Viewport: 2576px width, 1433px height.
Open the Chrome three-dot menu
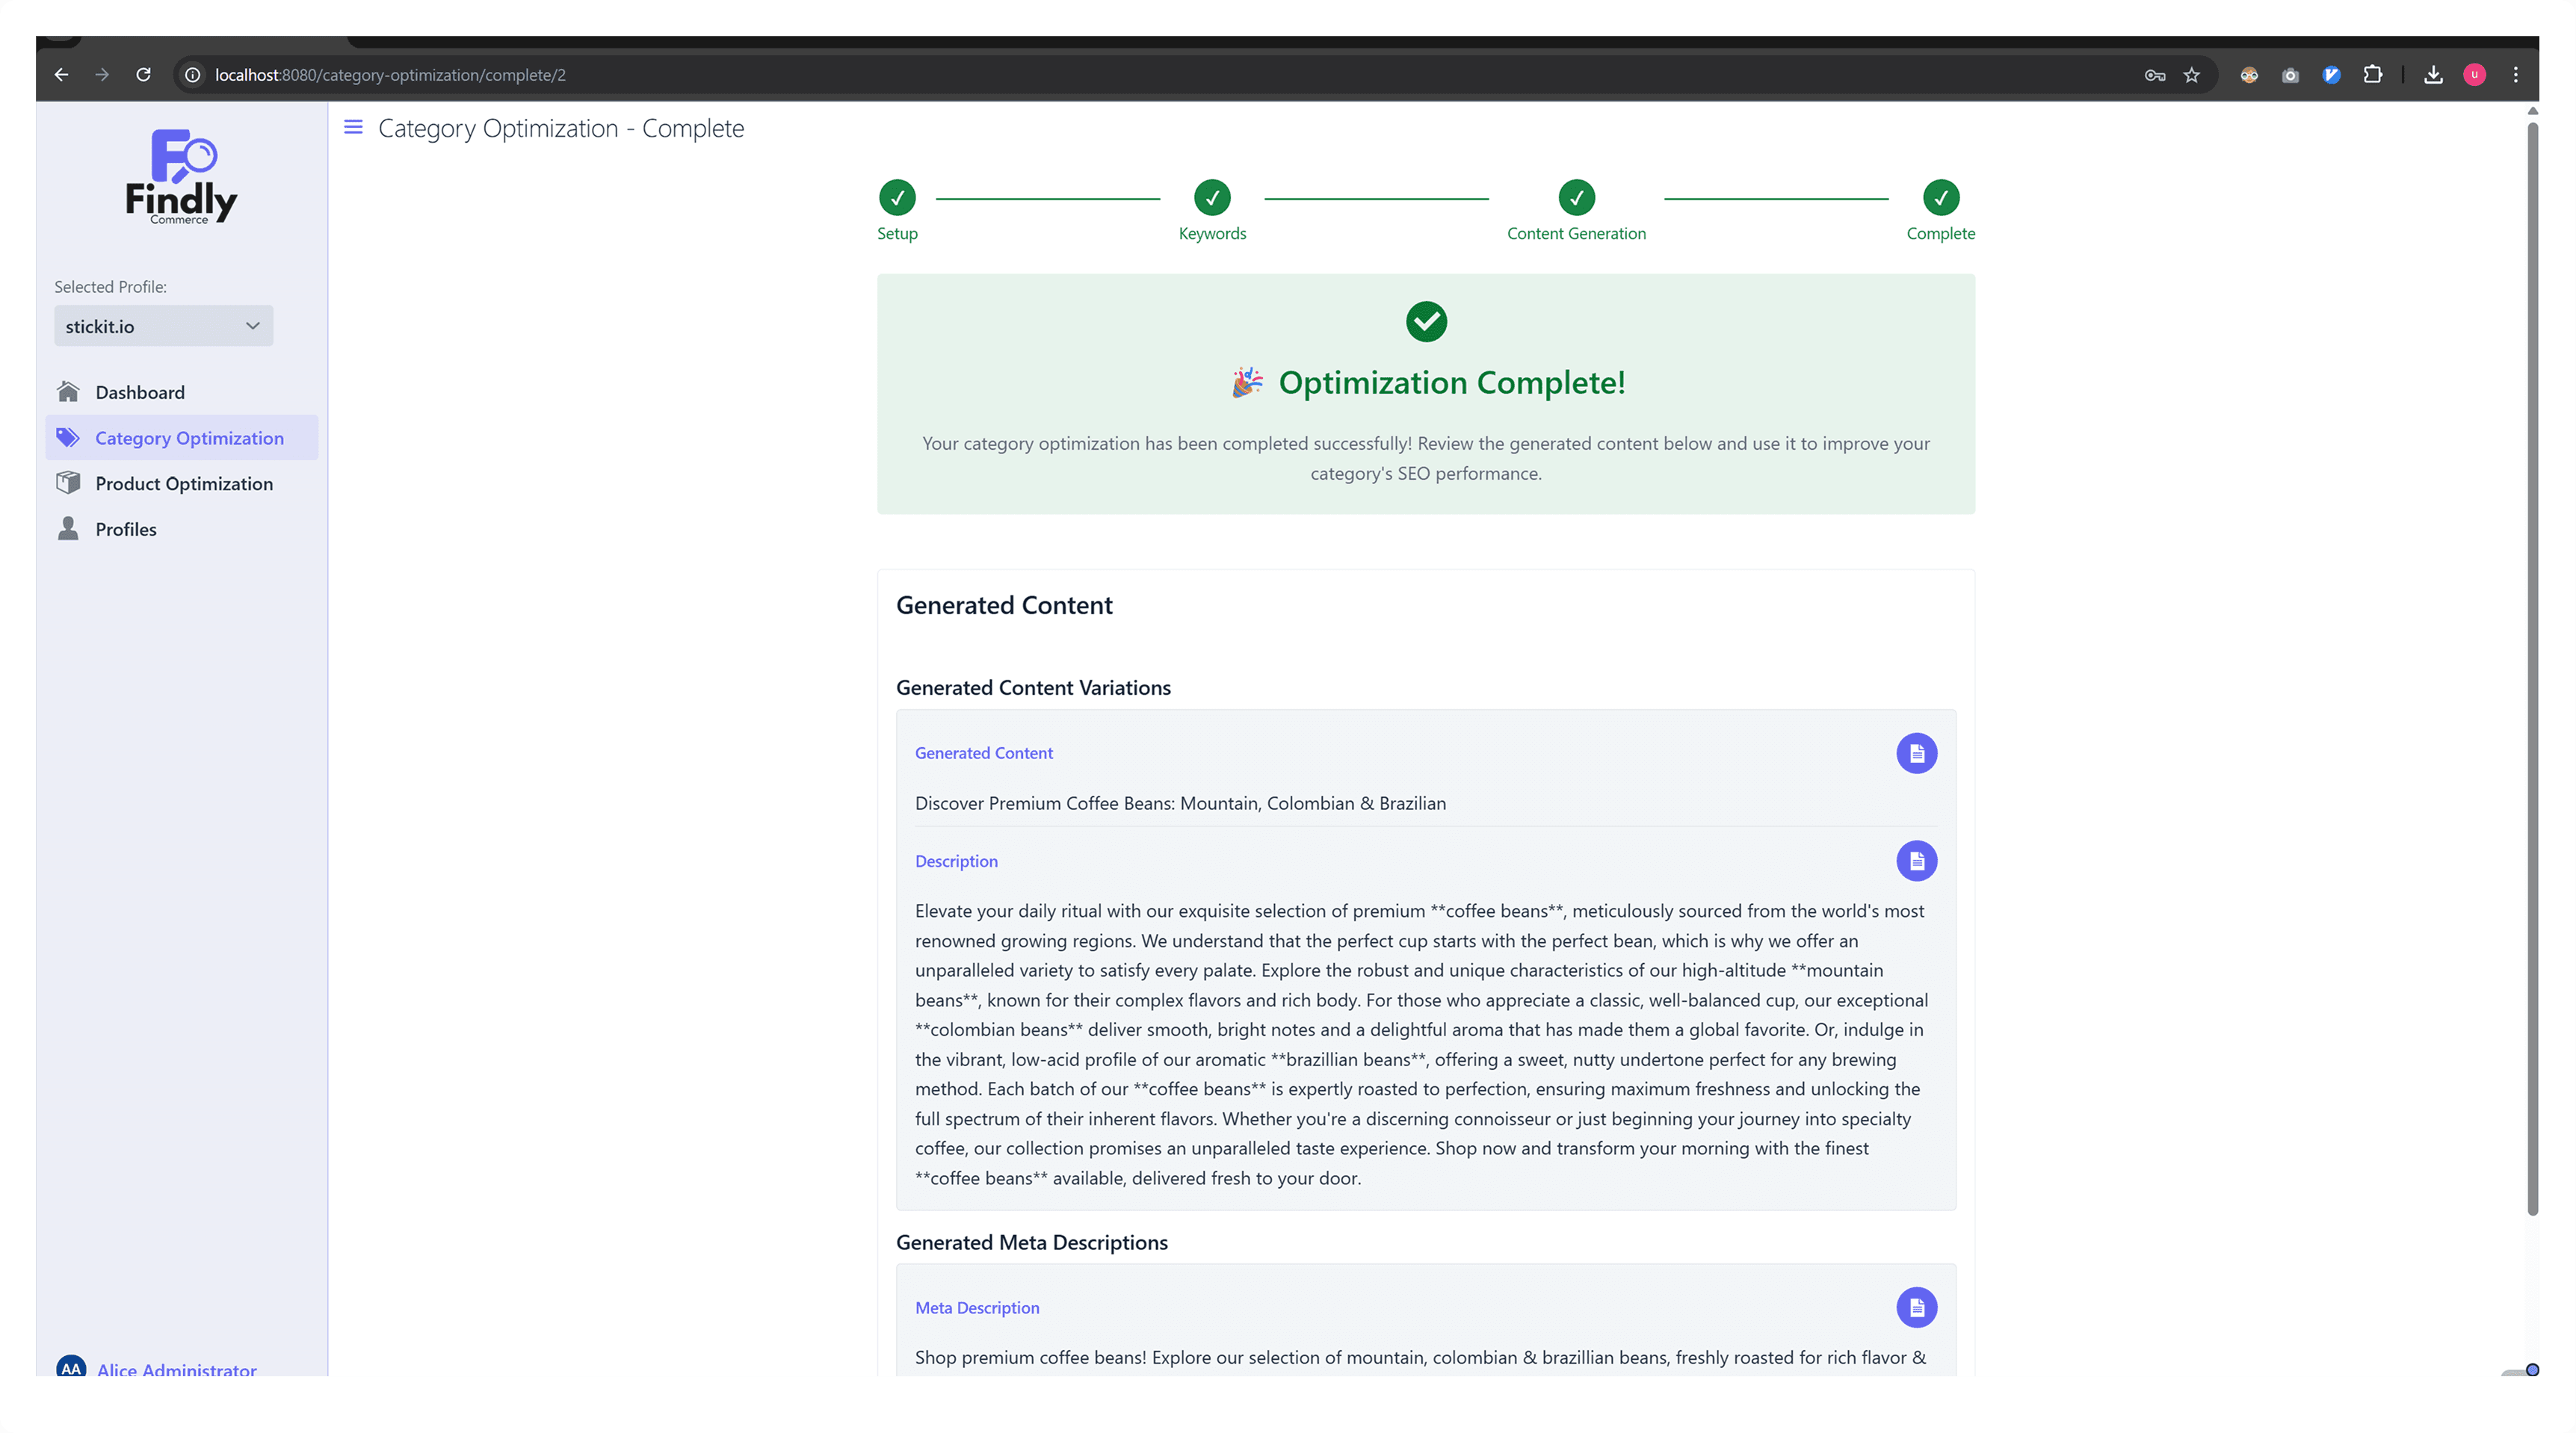(x=2515, y=75)
